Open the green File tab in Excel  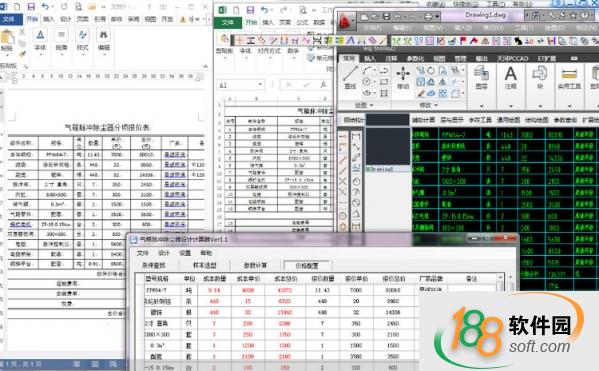click(x=228, y=22)
